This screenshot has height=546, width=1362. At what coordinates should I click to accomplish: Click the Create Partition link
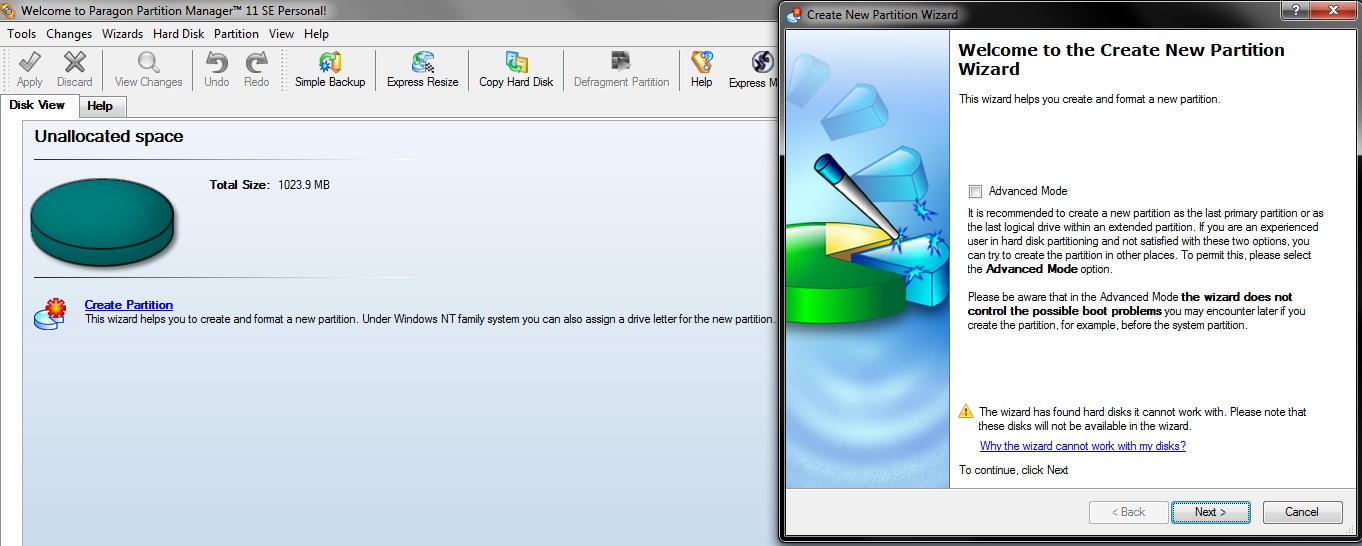click(129, 305)
